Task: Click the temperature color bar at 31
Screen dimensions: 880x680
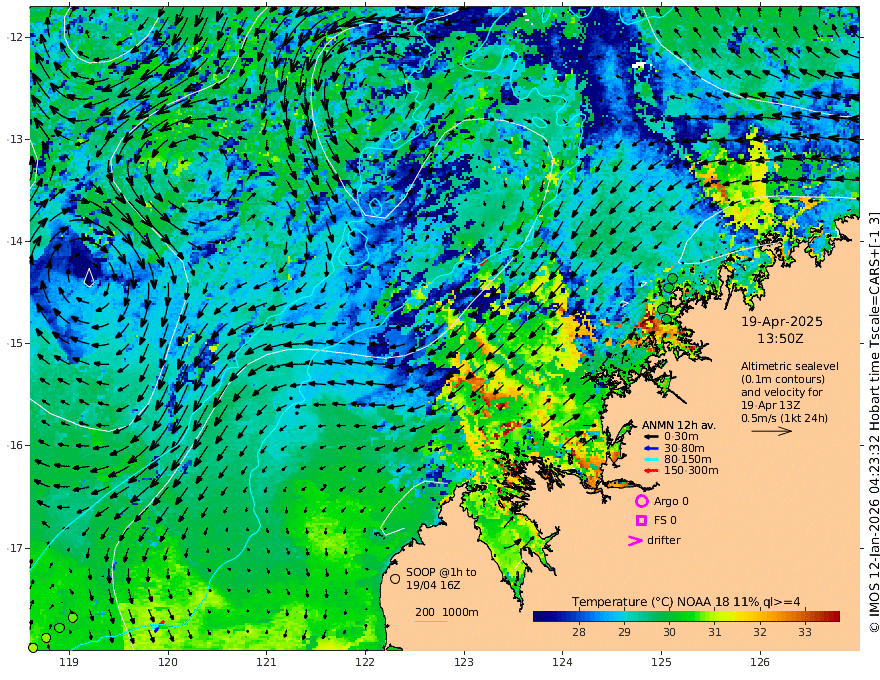Action: click(x=714, y=617)
